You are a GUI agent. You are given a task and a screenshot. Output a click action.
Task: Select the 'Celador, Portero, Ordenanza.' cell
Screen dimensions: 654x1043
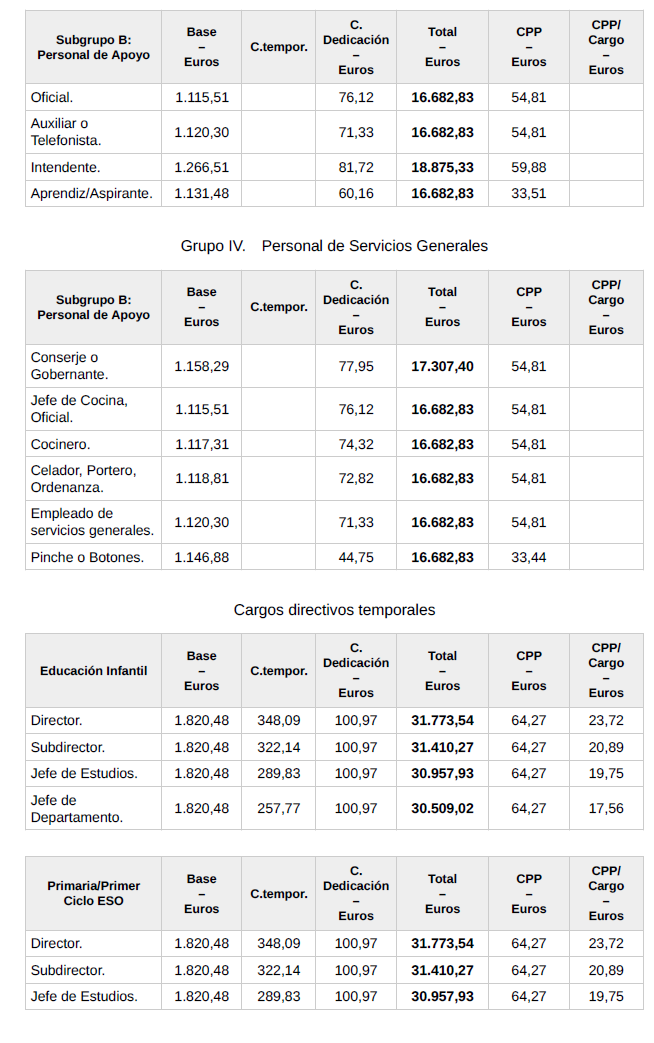pos(83,479)
